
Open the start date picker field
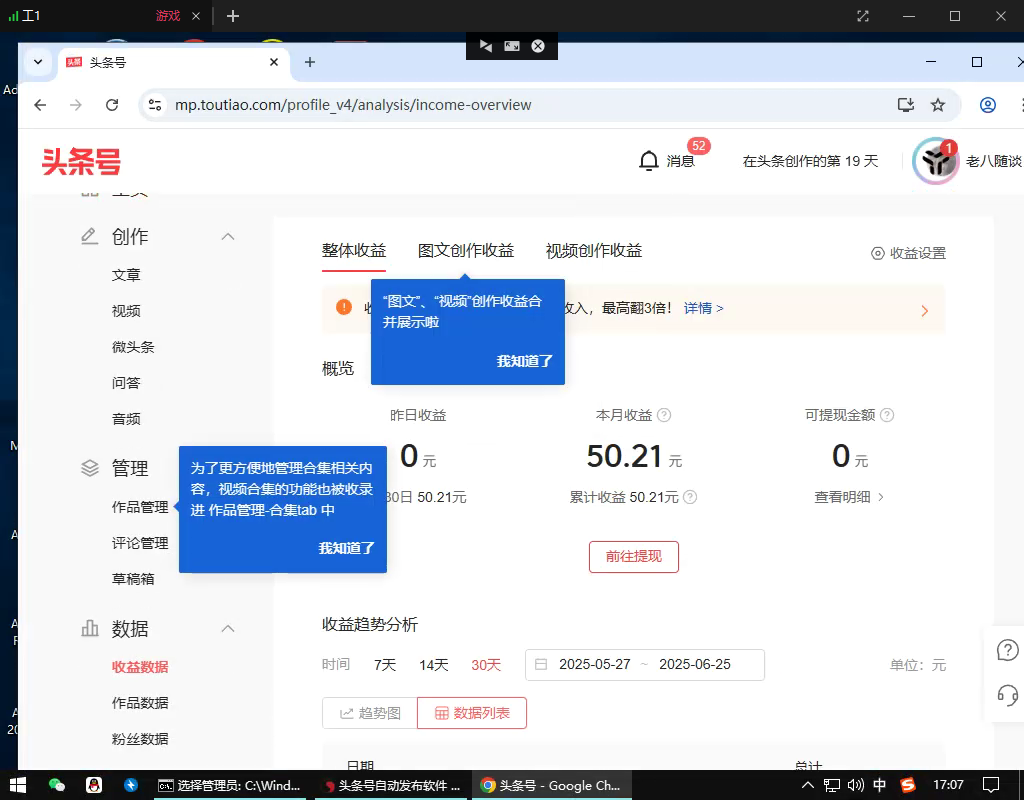click(594, 665)
